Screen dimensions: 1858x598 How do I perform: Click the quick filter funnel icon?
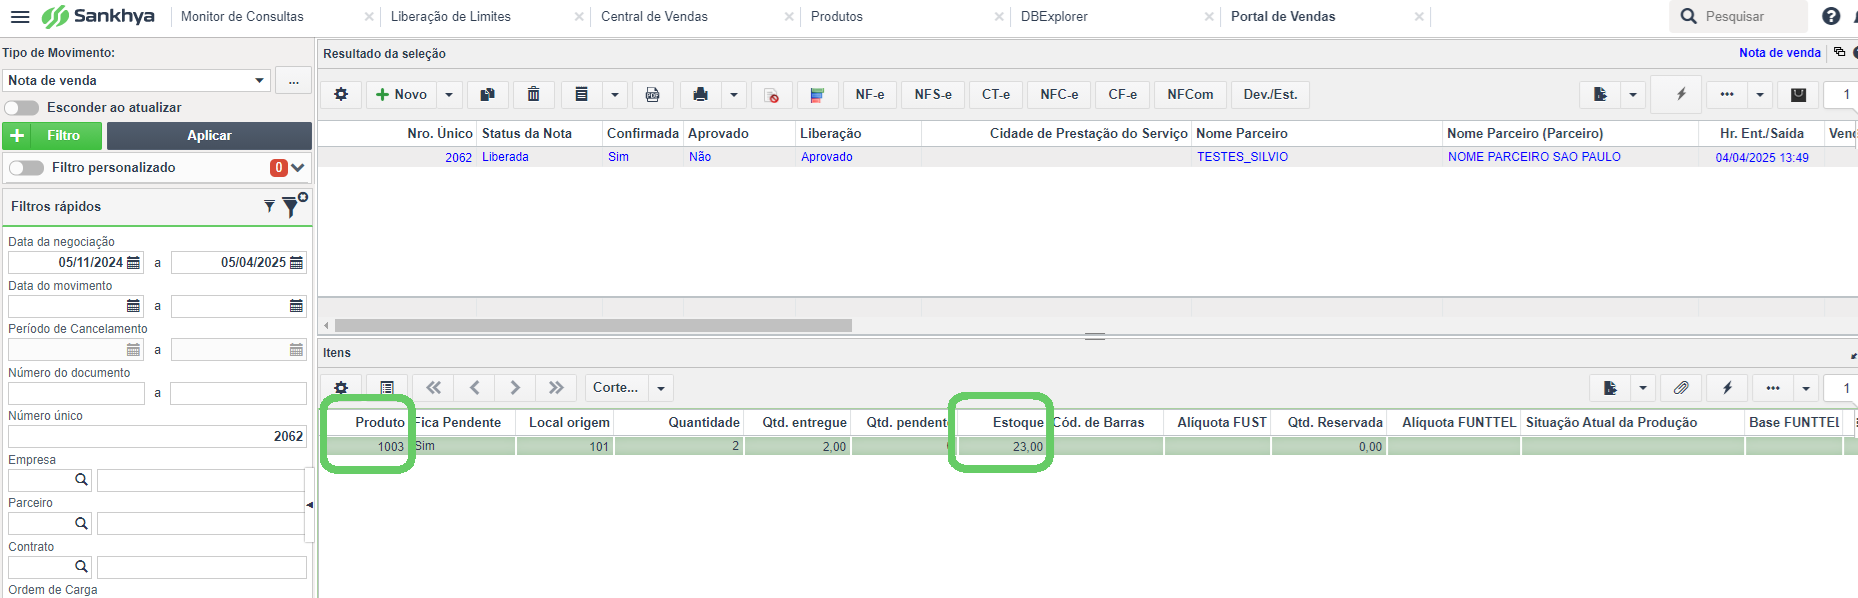click(x=269, y=206)
